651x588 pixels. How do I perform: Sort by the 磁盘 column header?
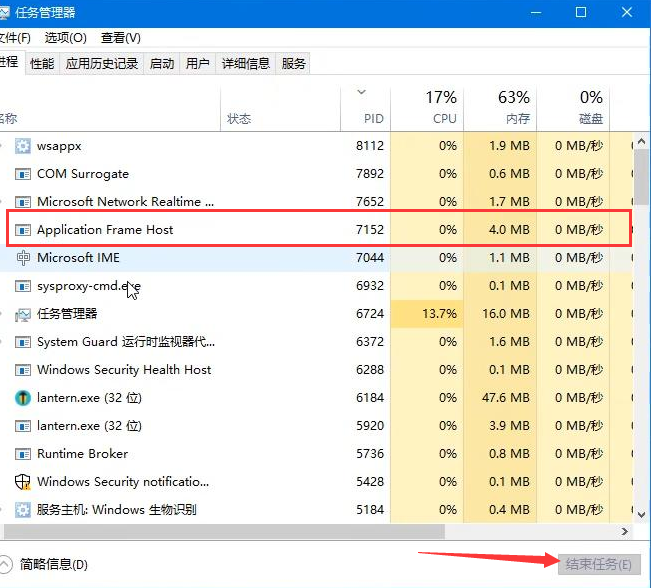pos(573,109)
